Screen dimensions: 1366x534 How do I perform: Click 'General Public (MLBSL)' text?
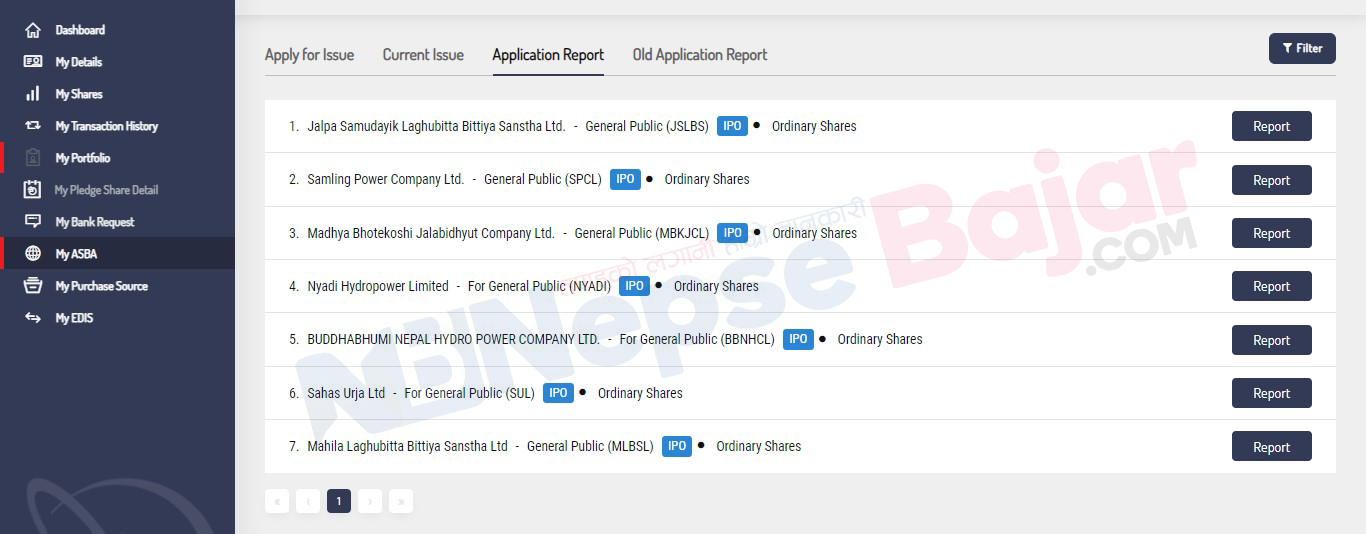[x=590, y=446]
